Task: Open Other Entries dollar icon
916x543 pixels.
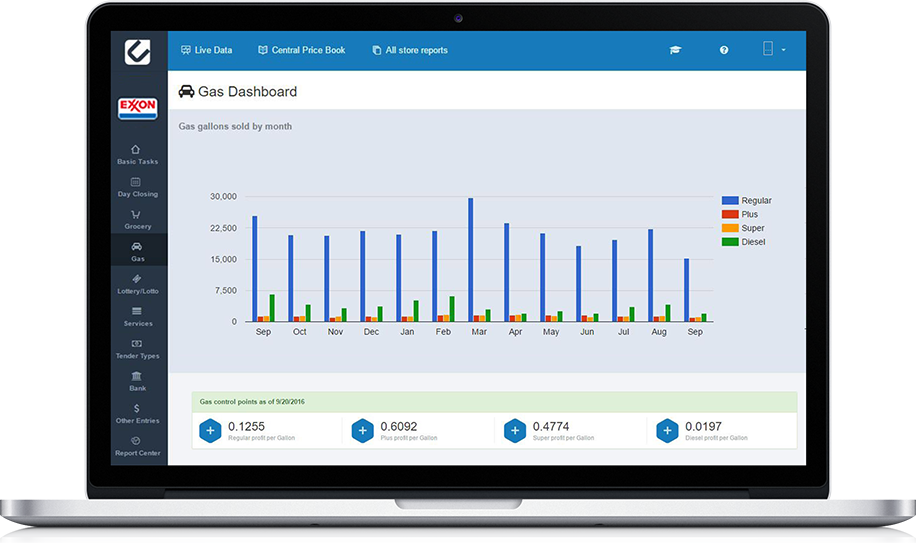Action: pyautogui.click(x=136, y=408)
